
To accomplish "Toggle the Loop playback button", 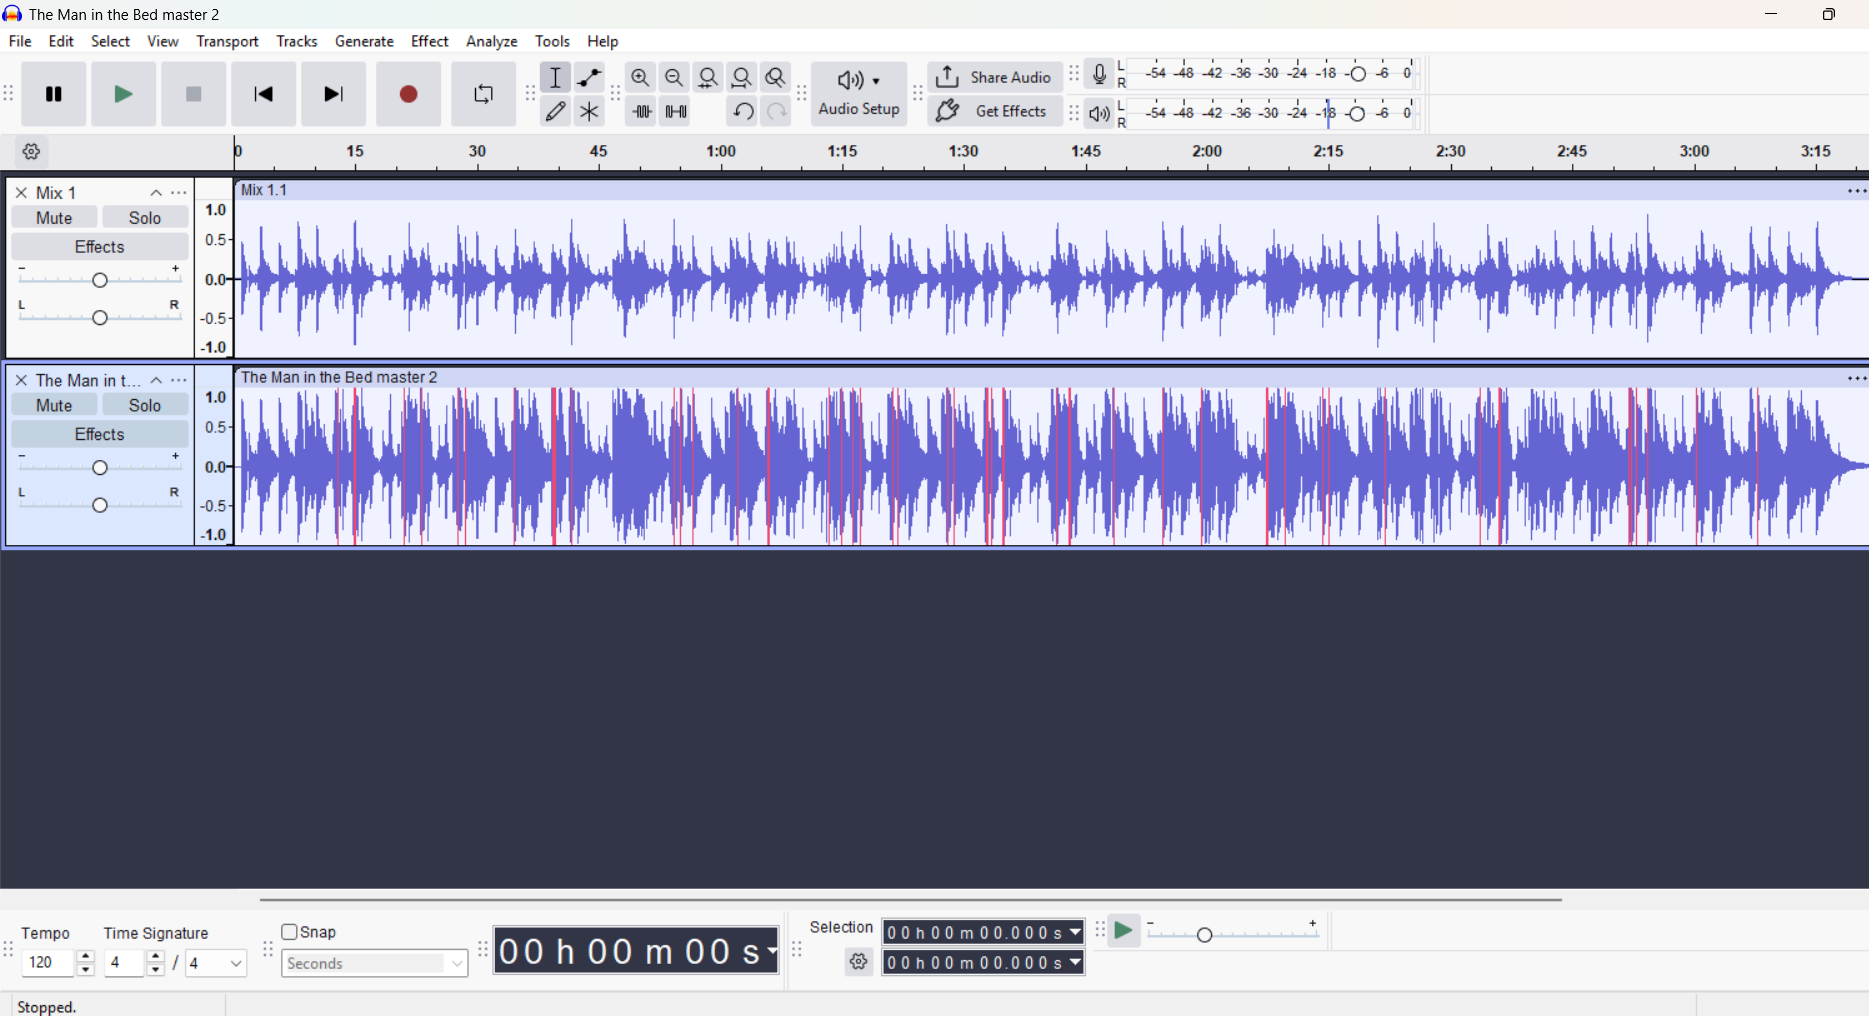I will (x=483, y=95).
